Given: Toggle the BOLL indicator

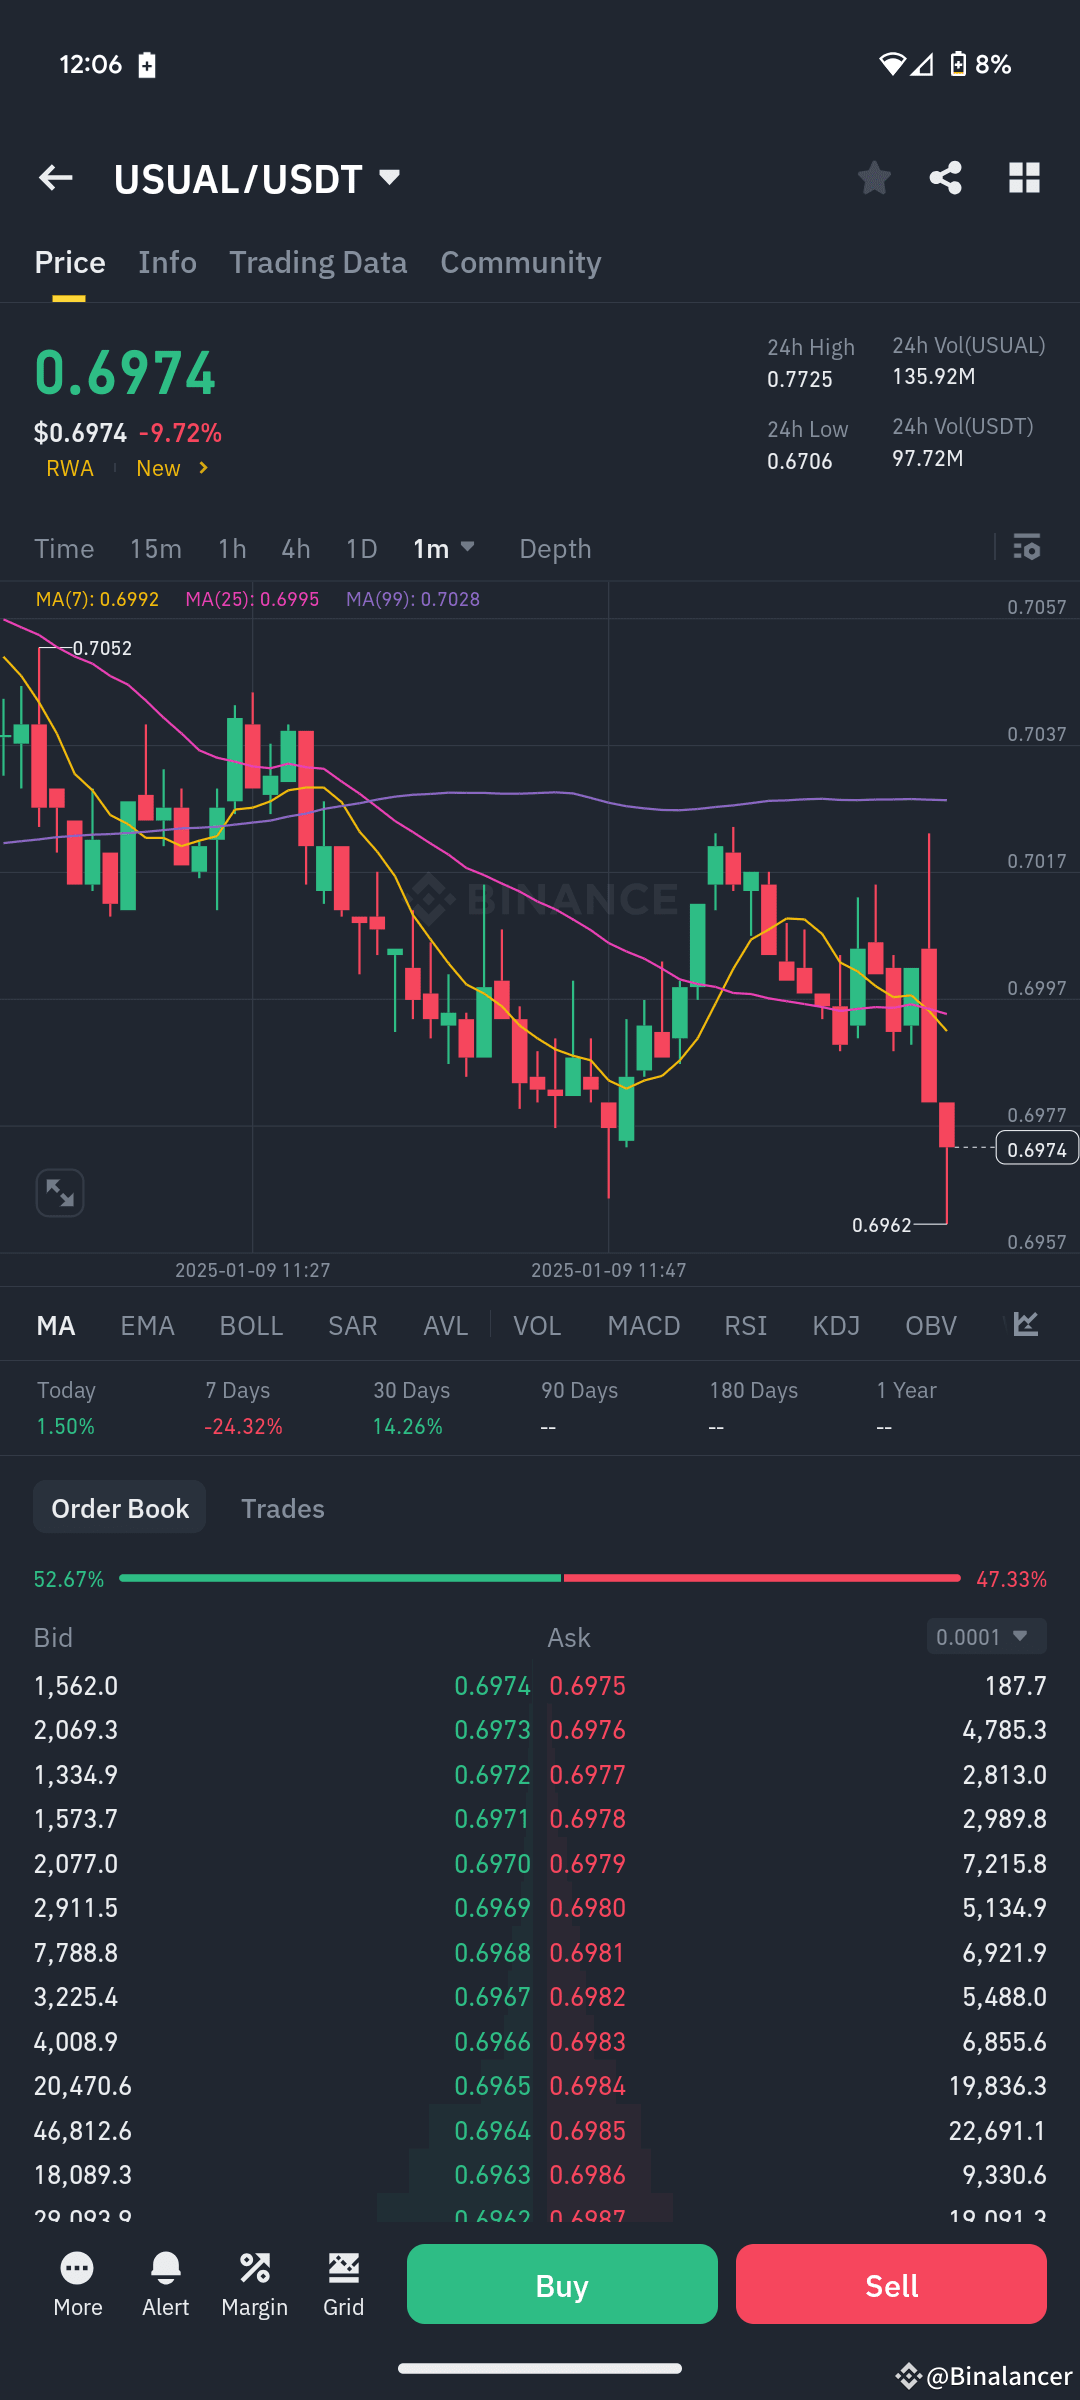Looking at the screenshot, I should coord(251,1325).
